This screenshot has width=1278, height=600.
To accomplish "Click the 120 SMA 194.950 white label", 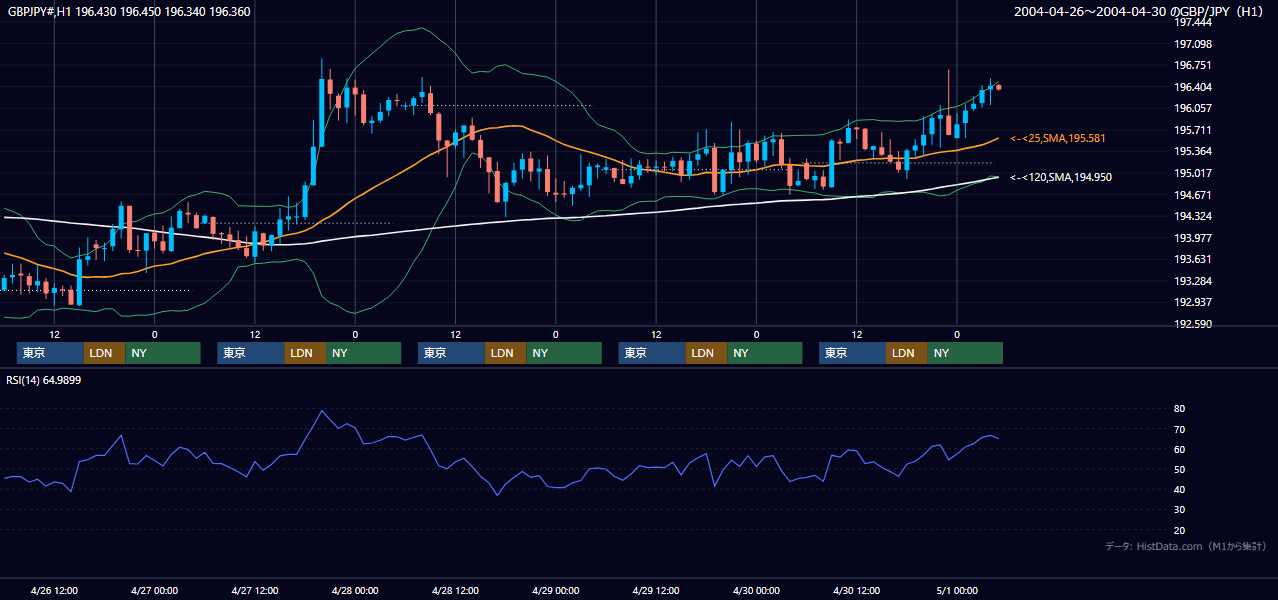I will (1061, 177).
